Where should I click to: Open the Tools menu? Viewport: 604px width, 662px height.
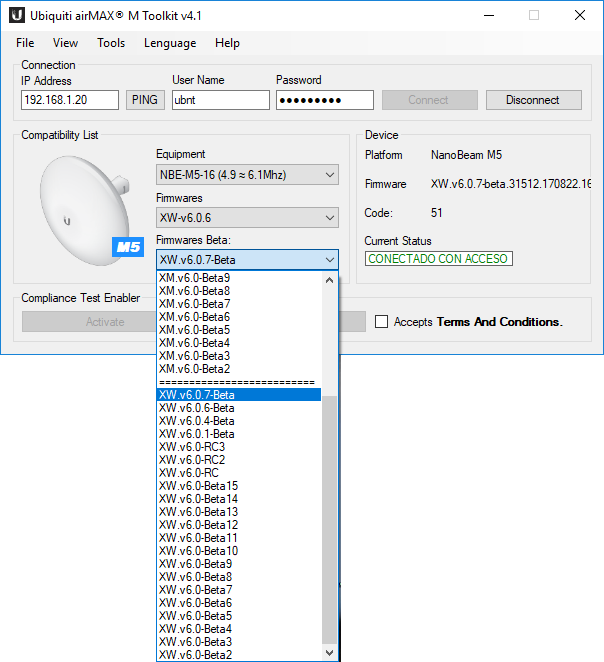point(111,43)
